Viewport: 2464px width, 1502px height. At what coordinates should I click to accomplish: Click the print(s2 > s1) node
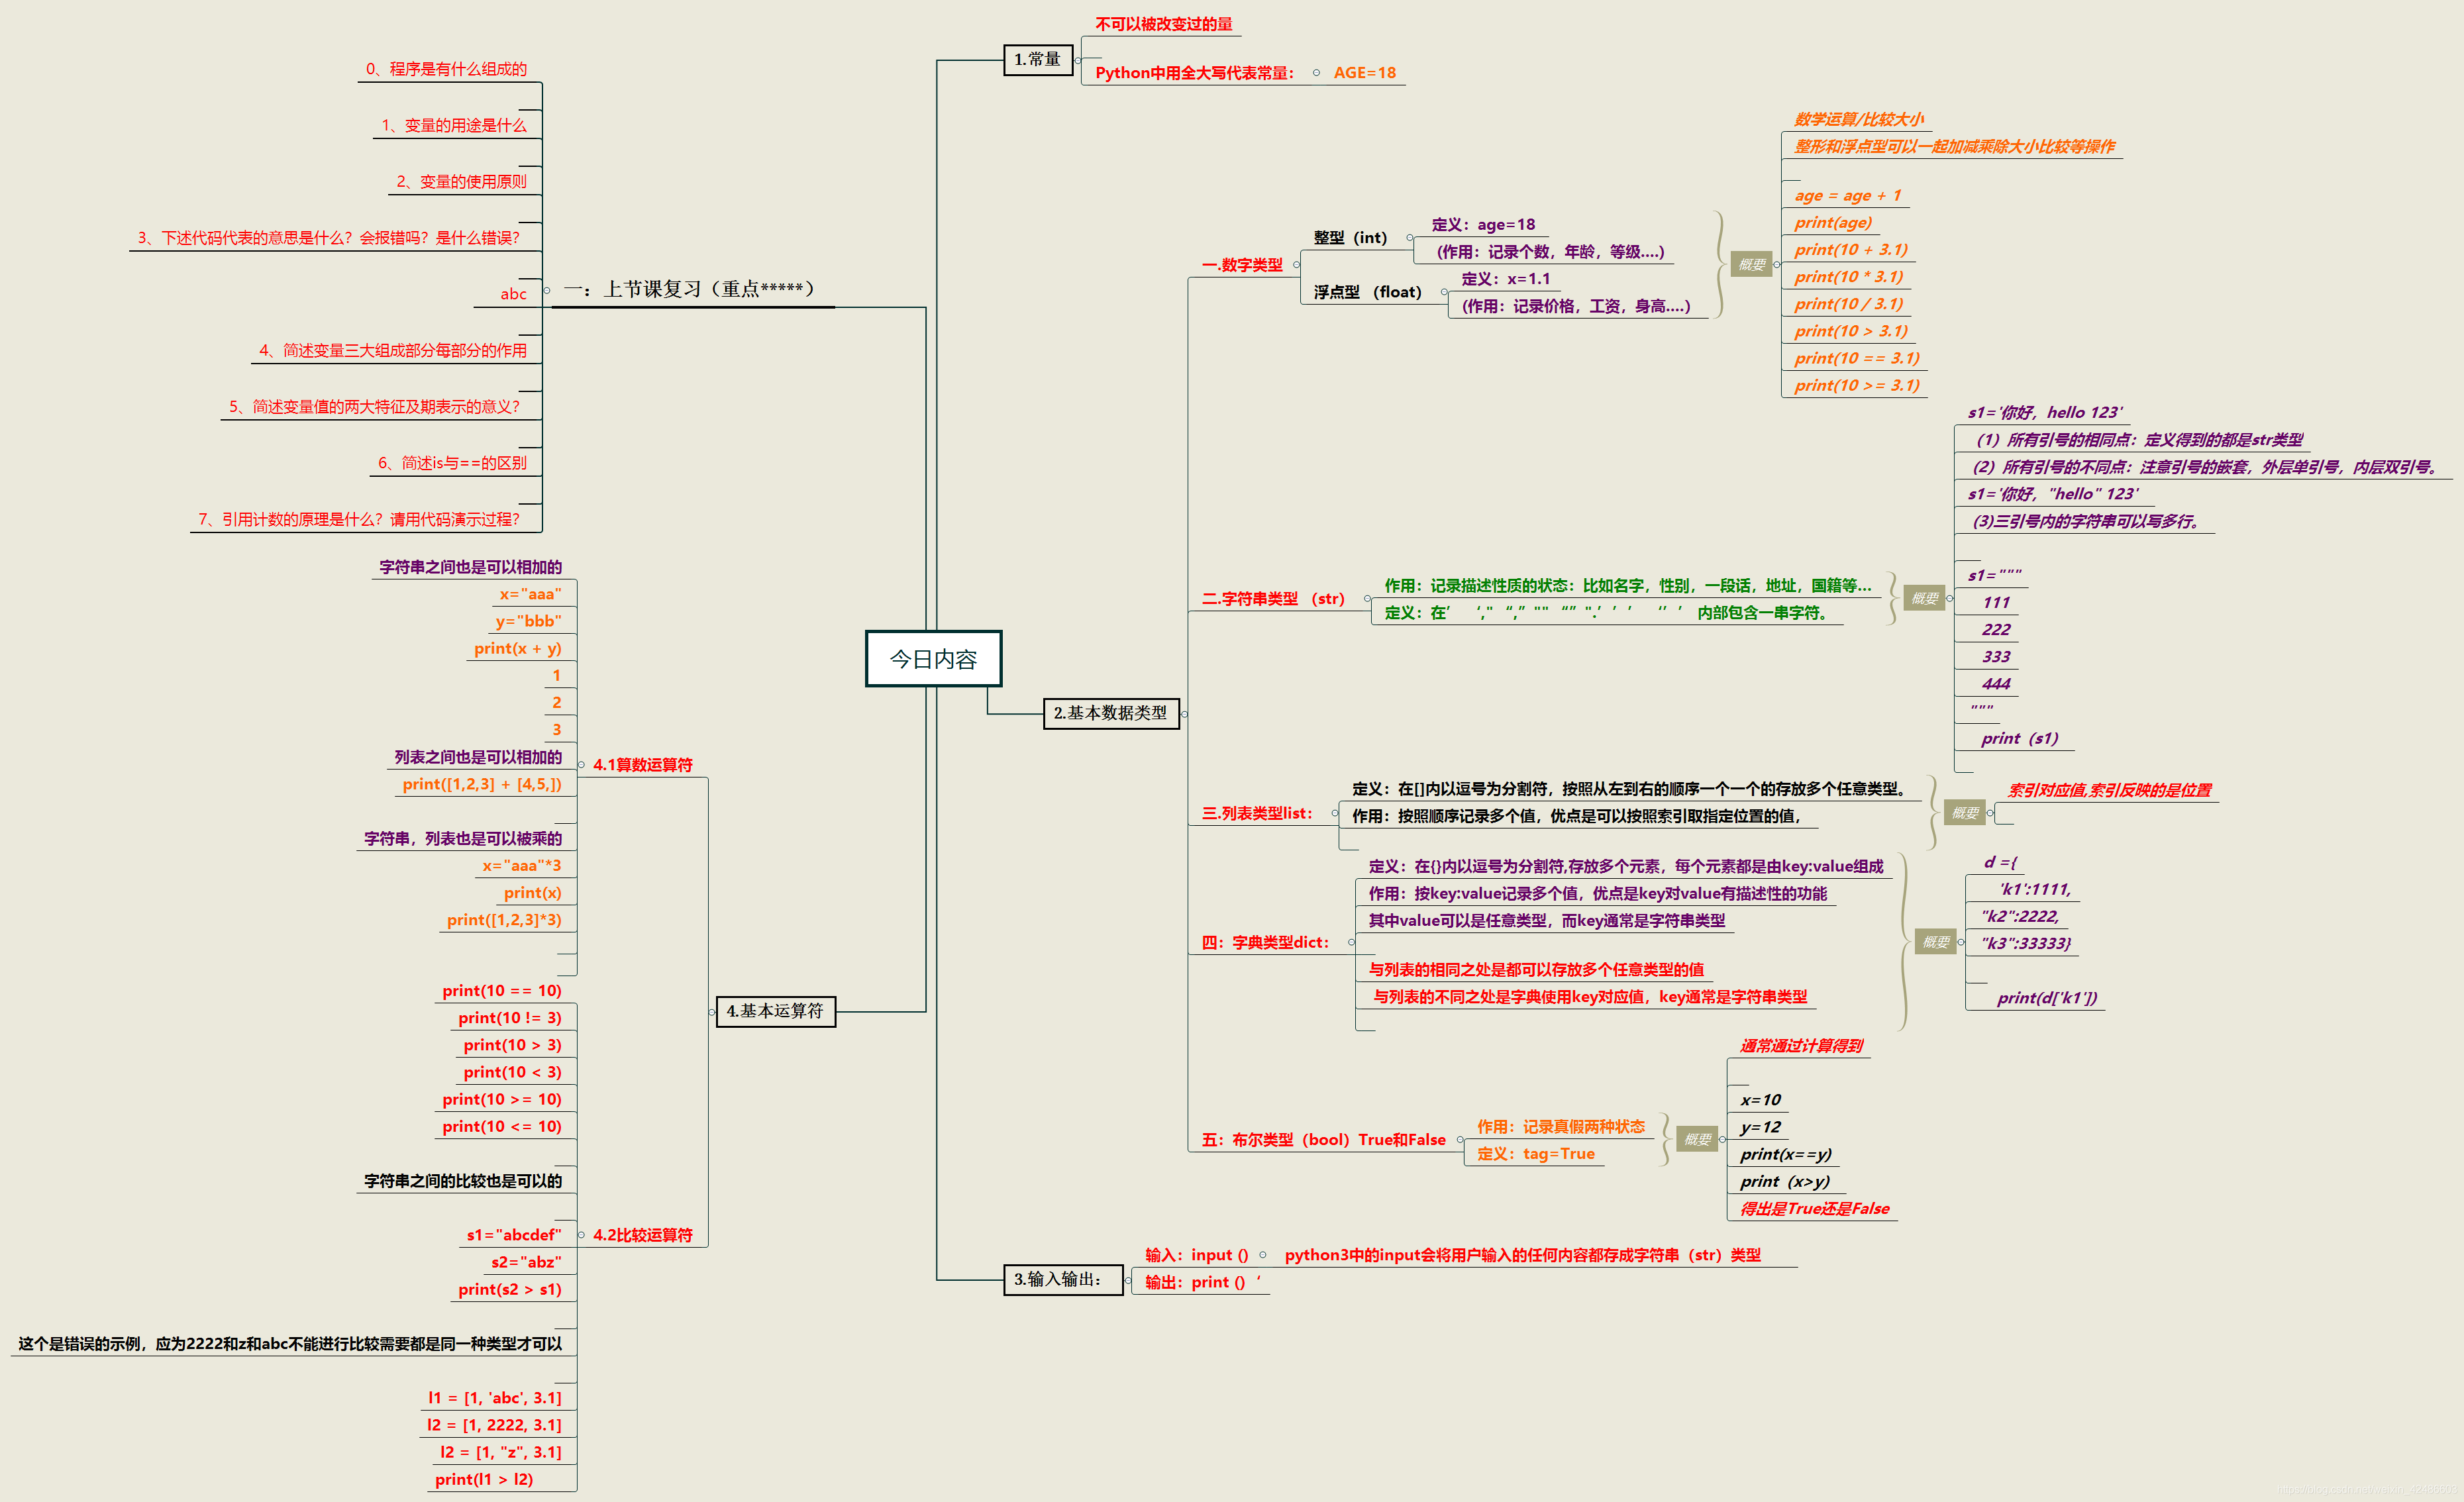coord(510,1289)
